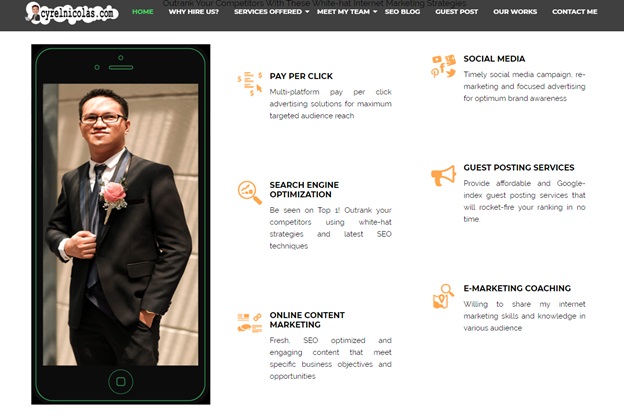
Task: Click the Online Content Marketing icon
Action: tap(250, 323)
